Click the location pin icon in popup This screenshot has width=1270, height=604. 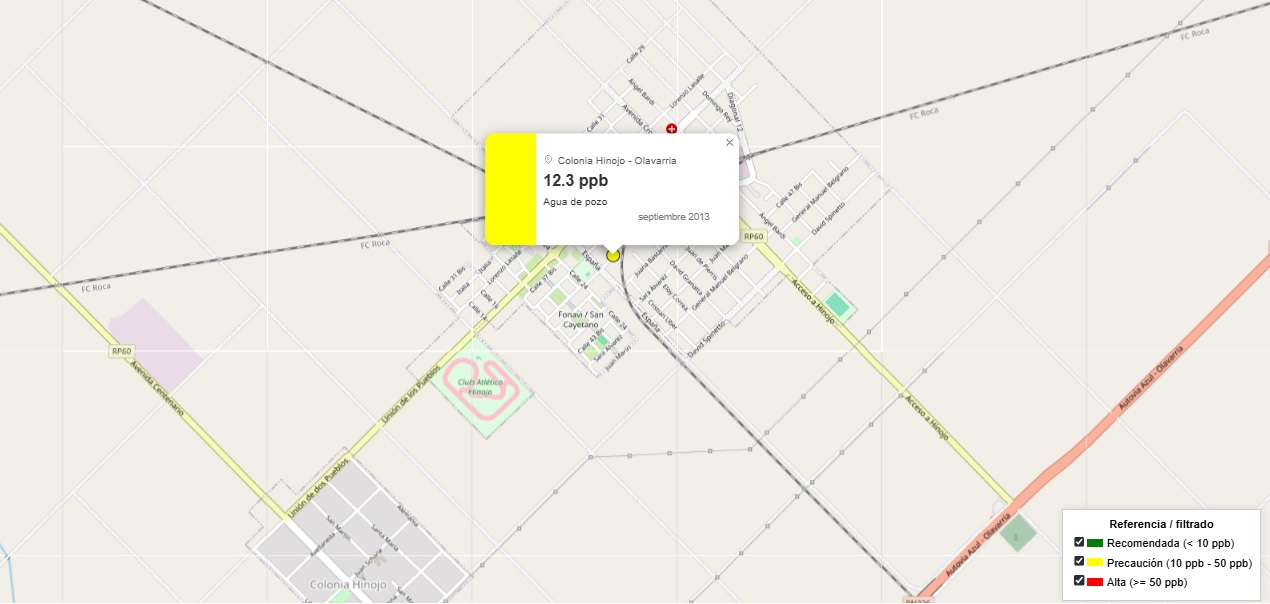[x=548, y=160]
